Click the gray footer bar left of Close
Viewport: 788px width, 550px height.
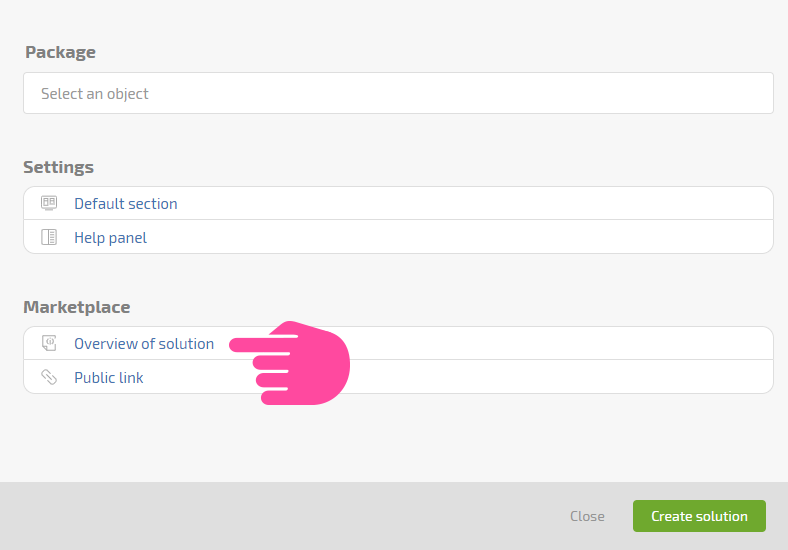(x=281, y=516)
